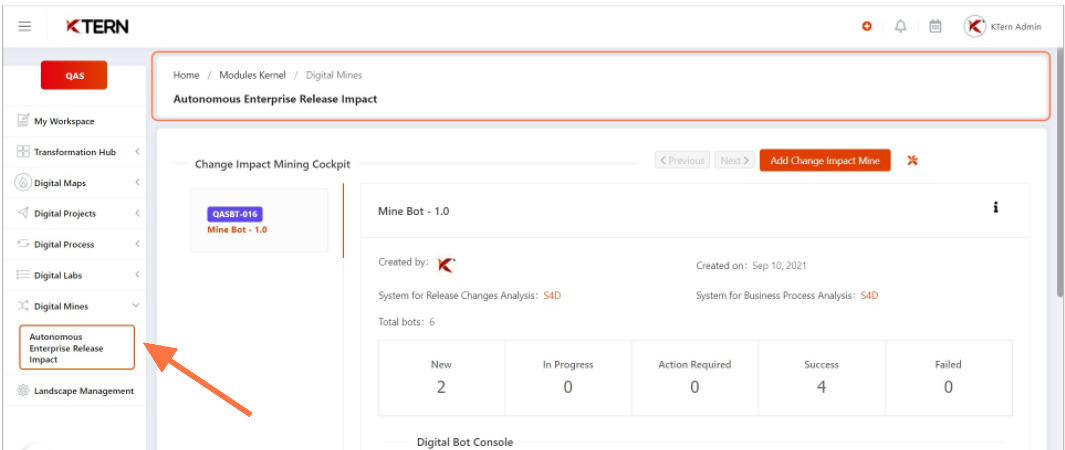Click Change Impact Mining Cockpit heading
This screenshot has height=450, width=1065.
point(272,164)
